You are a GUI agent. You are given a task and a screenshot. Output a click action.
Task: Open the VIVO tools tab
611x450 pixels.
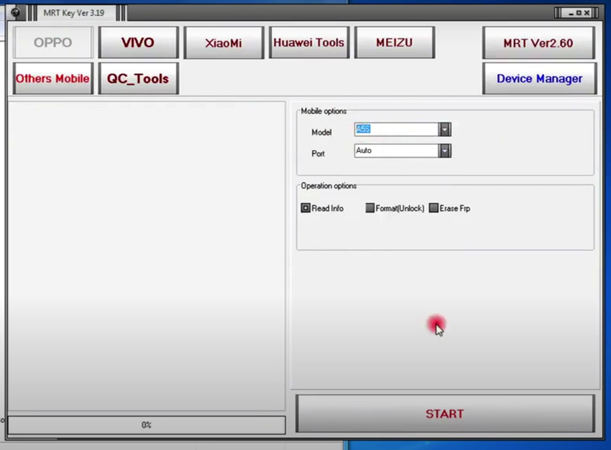pos(138,43)
